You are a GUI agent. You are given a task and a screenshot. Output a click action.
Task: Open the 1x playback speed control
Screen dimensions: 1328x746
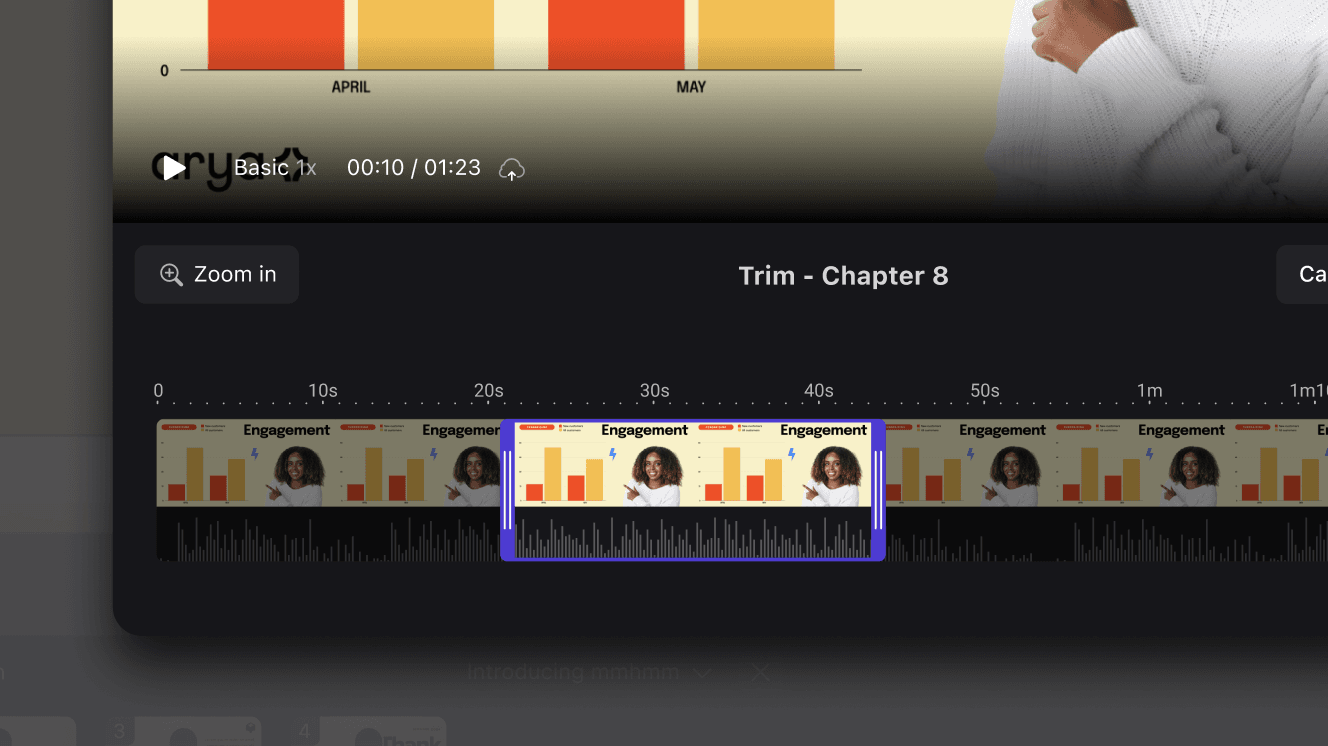pyautogui.click(x=306, y=167)
